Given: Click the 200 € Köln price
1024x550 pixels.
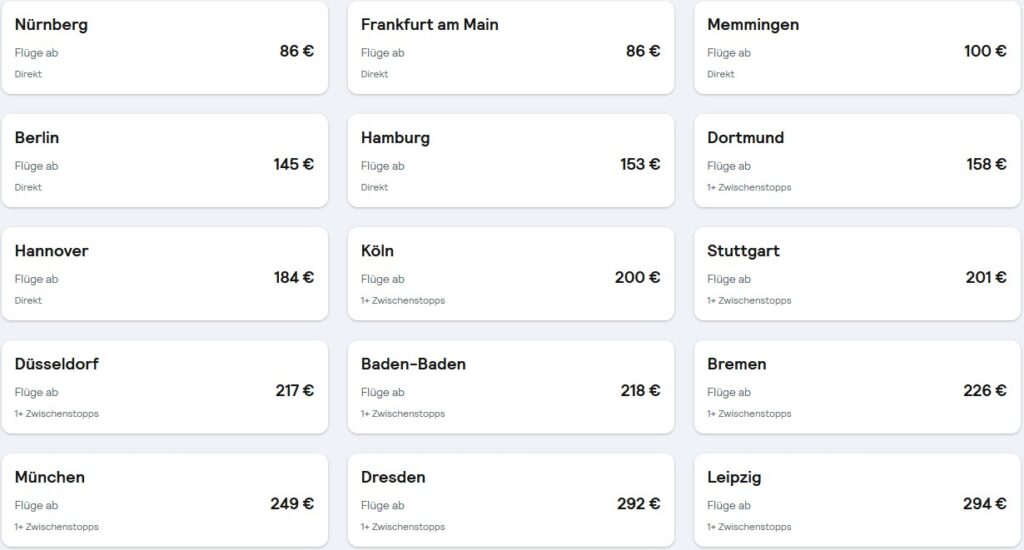Looking at the screenshot, I should [x=637, y=277].
